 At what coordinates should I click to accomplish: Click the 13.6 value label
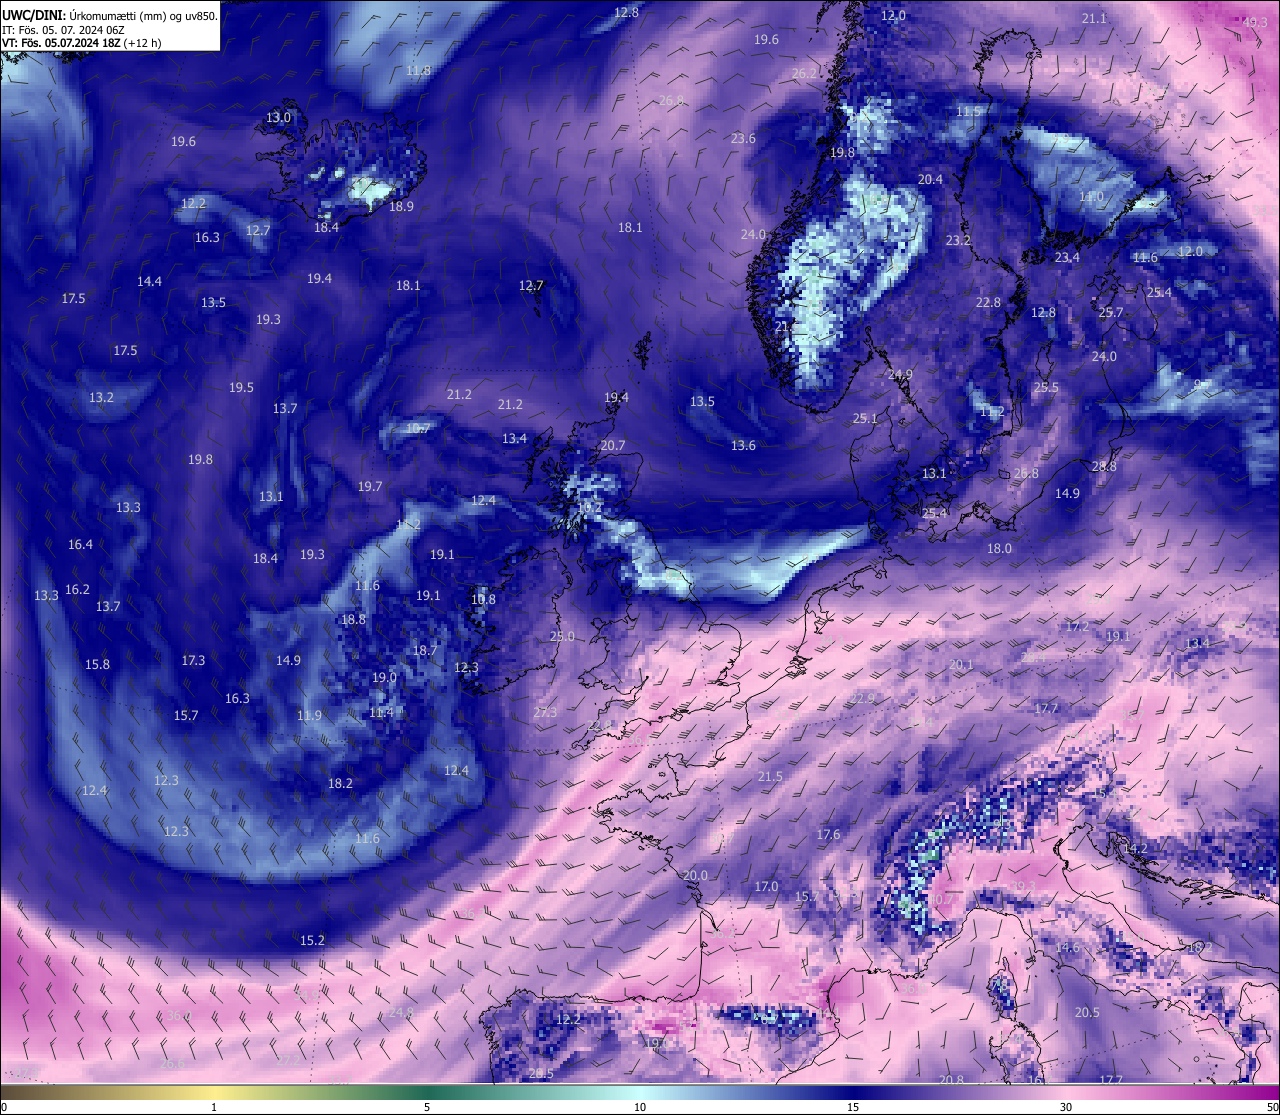click(743, 446)
